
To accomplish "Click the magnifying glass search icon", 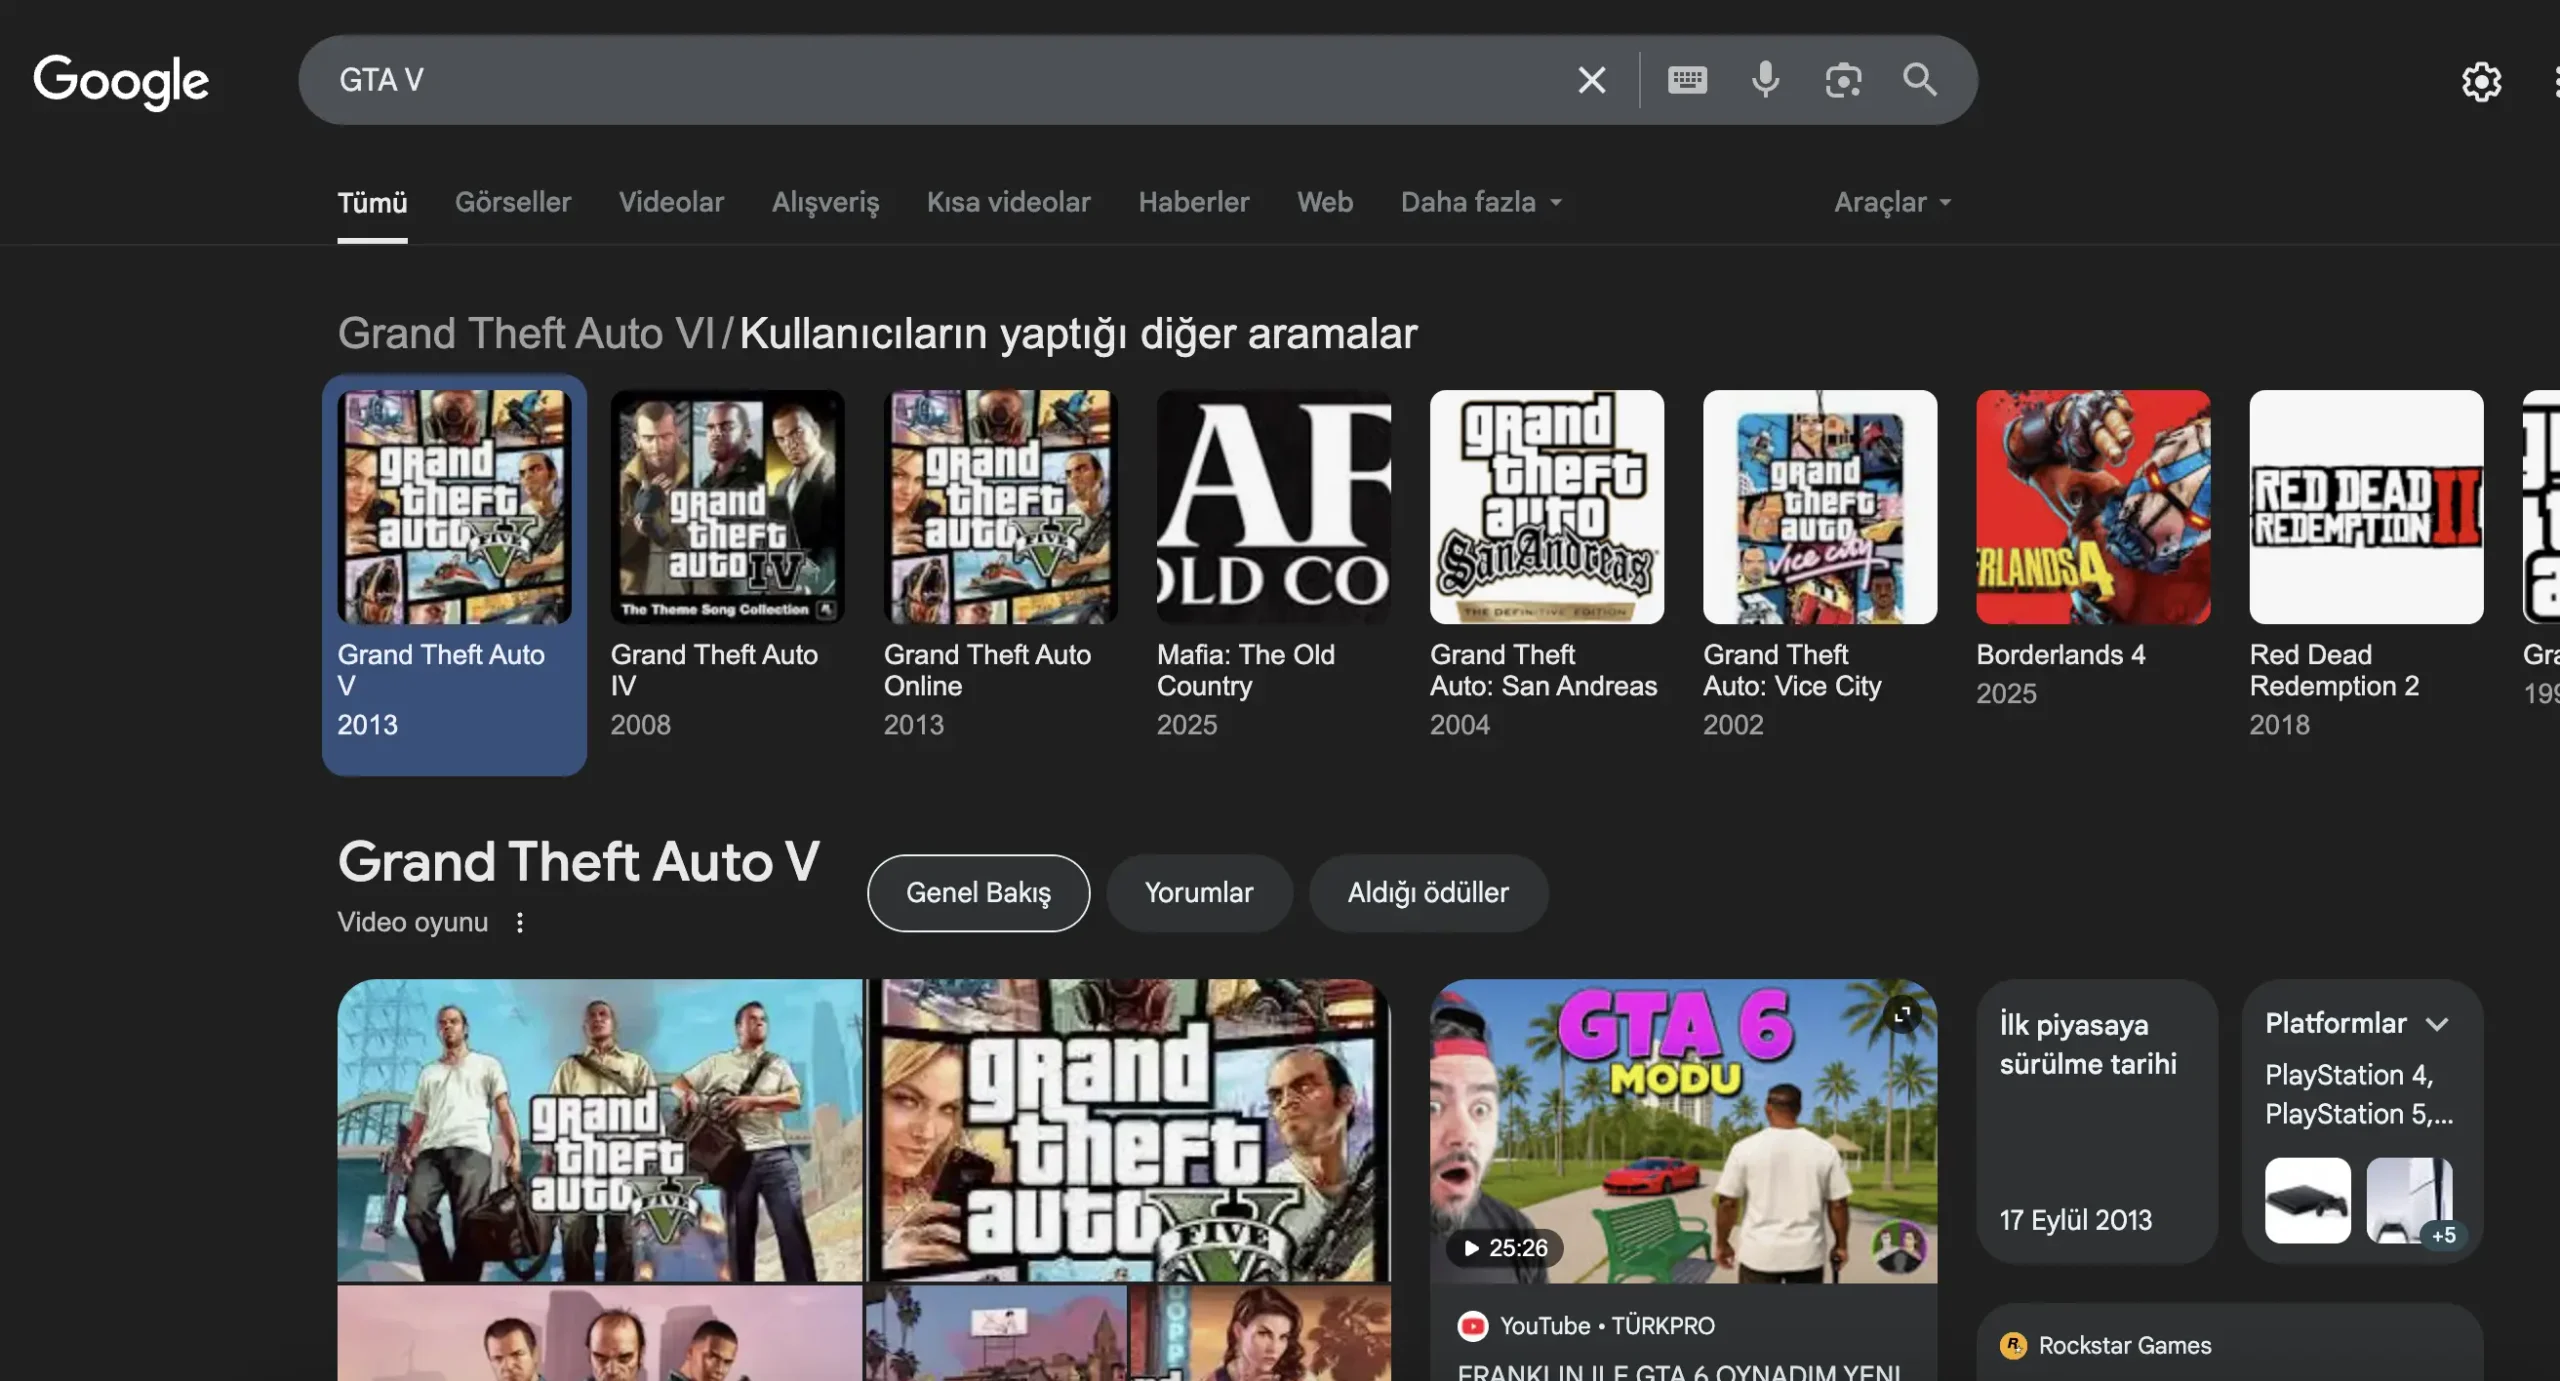I will point(1918,79).
